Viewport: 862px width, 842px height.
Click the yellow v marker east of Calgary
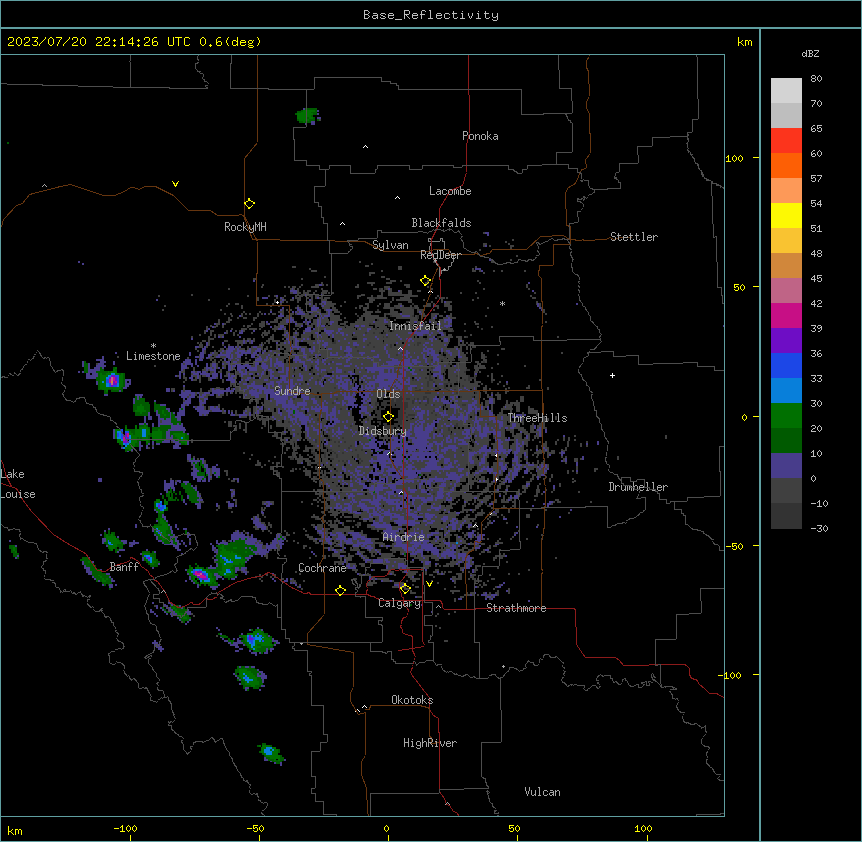point(429,584)
